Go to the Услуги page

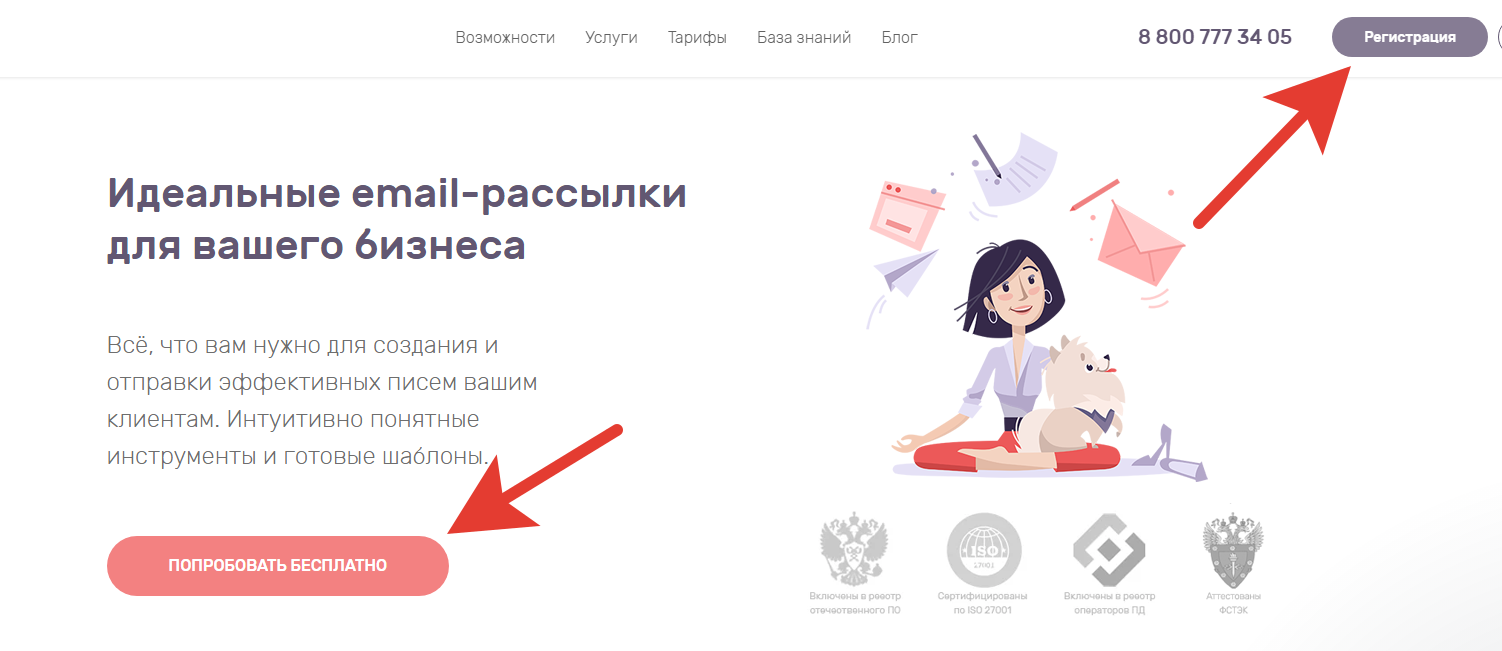pyautogui.click(x=611, y=38)
